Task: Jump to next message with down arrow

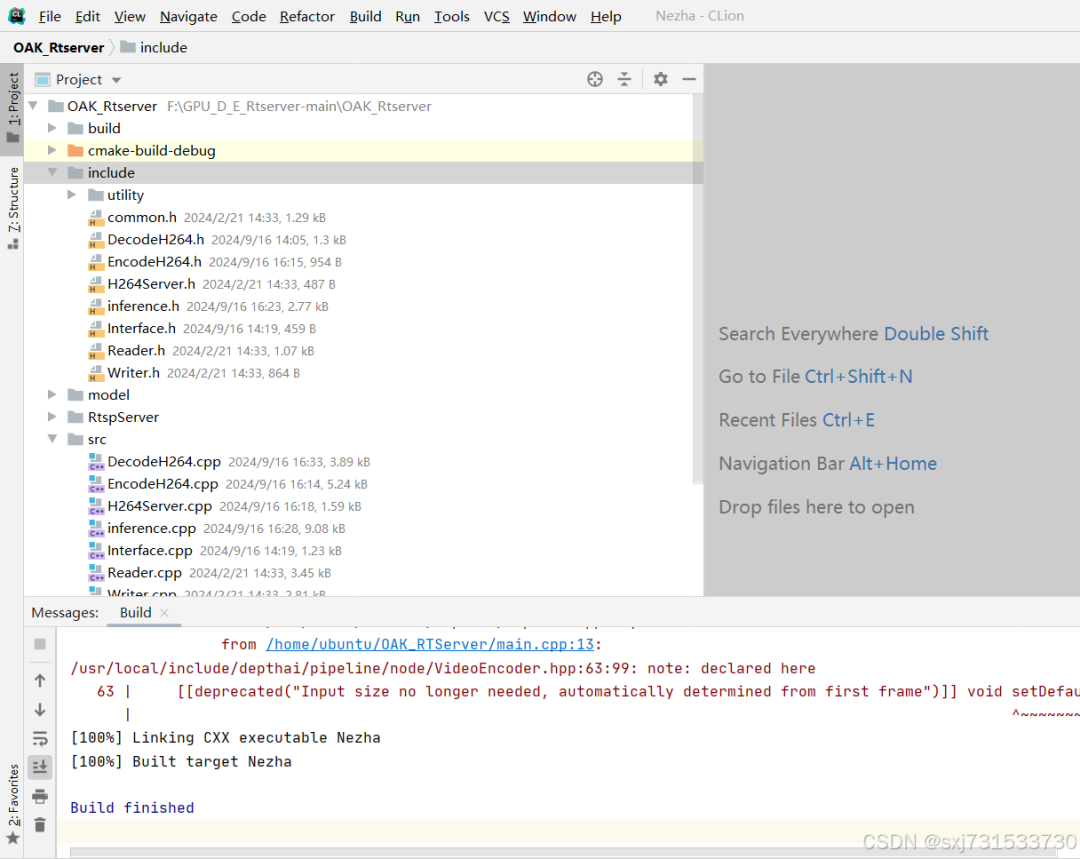Action: pos(40,709)
